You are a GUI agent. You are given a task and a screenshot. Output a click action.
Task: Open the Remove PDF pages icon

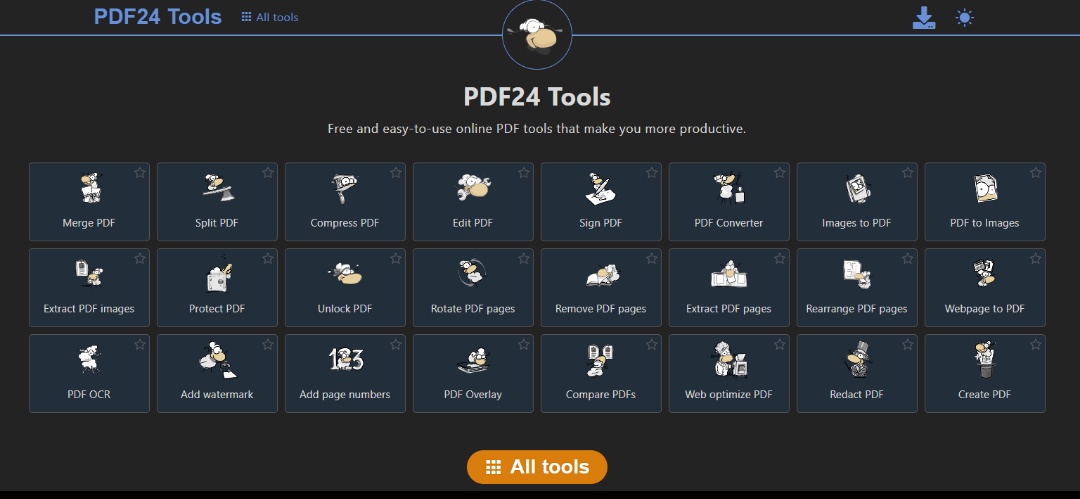(x=601, y=274)
